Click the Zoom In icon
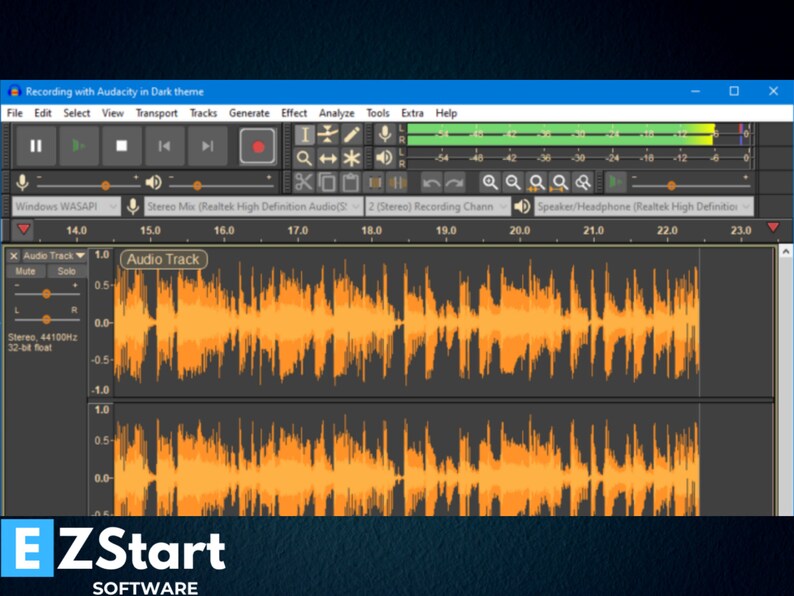Screen dimensions: 794x596 (x=490, y=182)
